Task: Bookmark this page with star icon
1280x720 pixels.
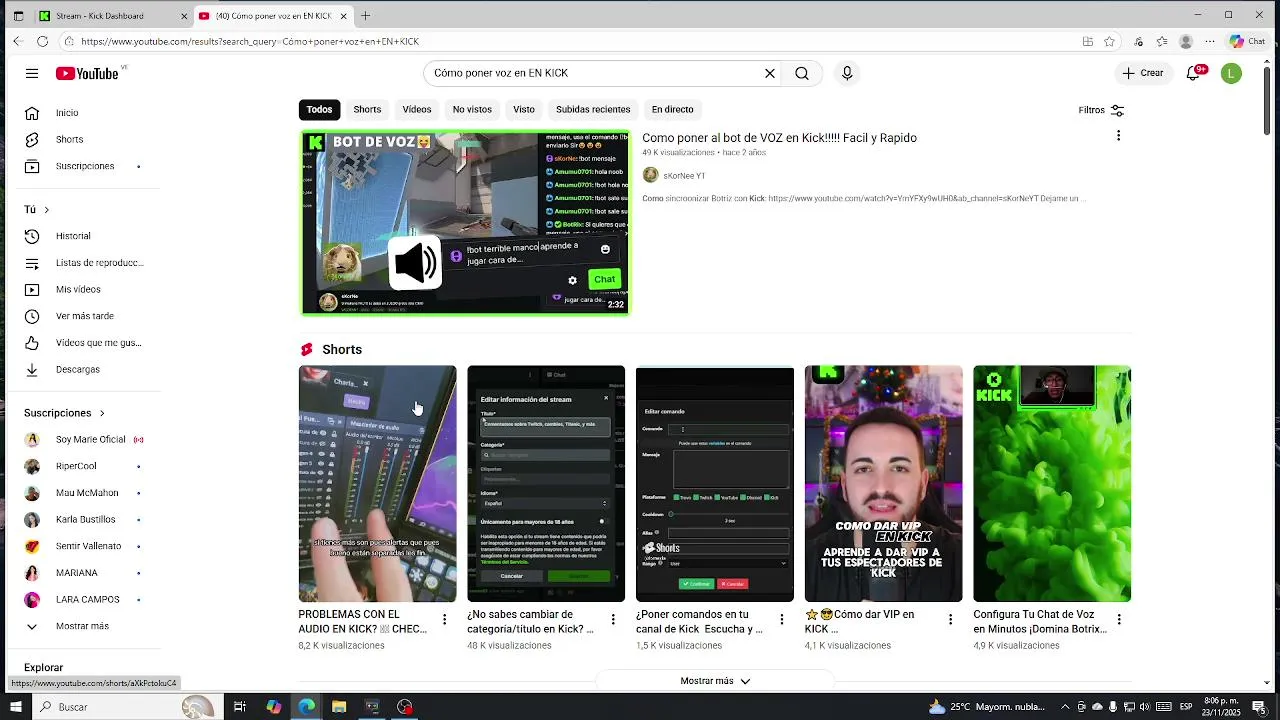Action: [1109, 41]
